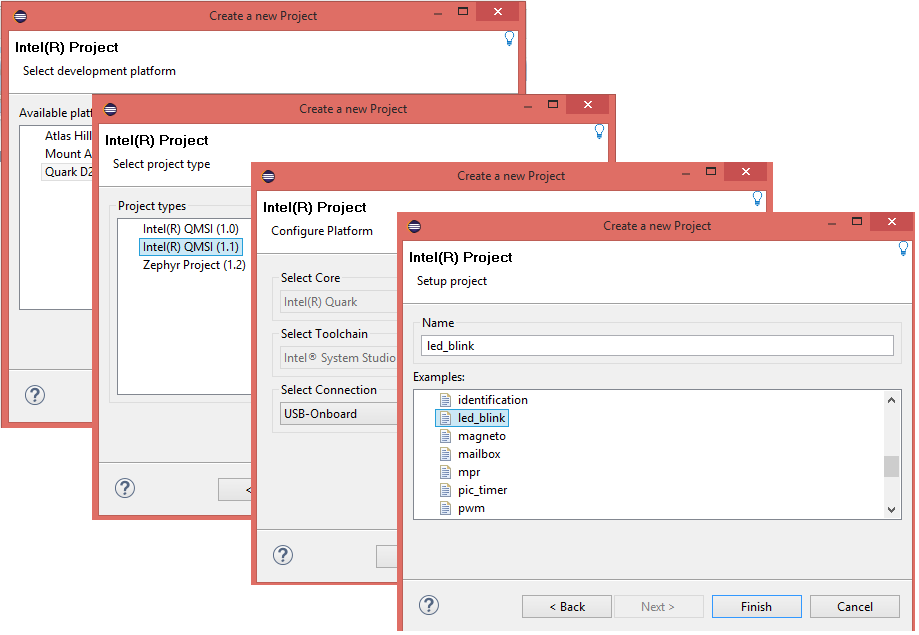Select the mpr example file icon
Screen dimensions: 919x635
[445, 473]
